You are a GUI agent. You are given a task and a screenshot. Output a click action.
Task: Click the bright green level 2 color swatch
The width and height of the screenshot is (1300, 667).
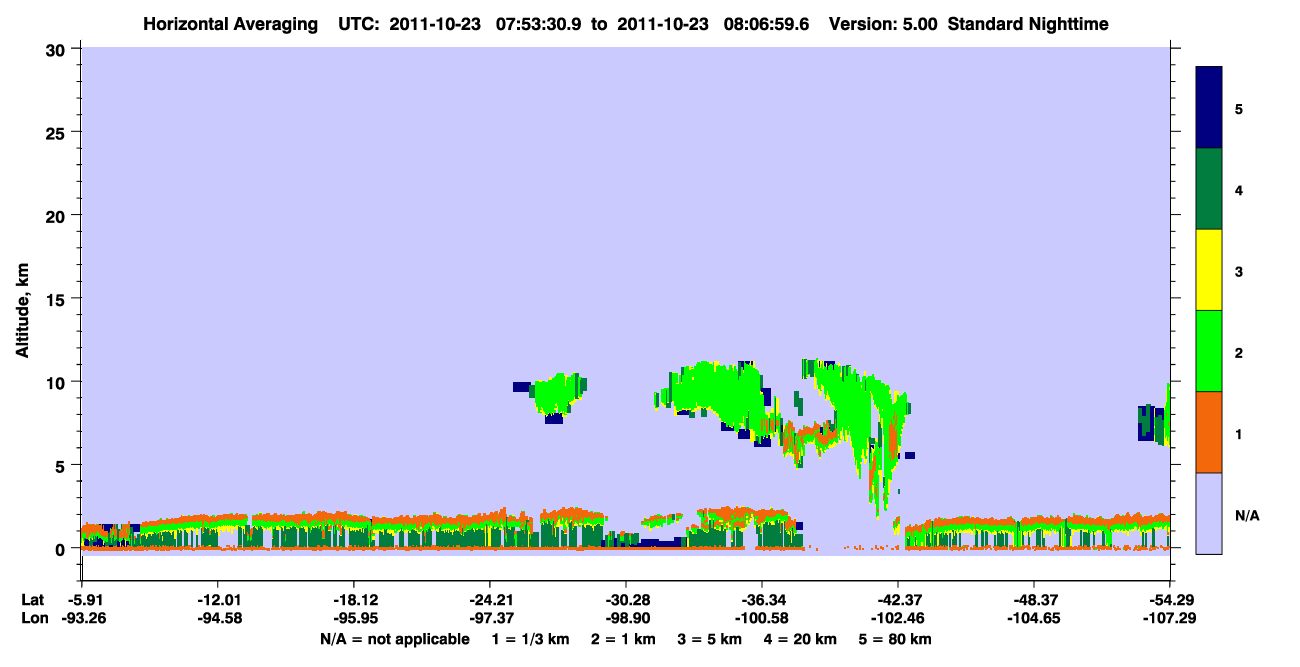coord(1209,351)
